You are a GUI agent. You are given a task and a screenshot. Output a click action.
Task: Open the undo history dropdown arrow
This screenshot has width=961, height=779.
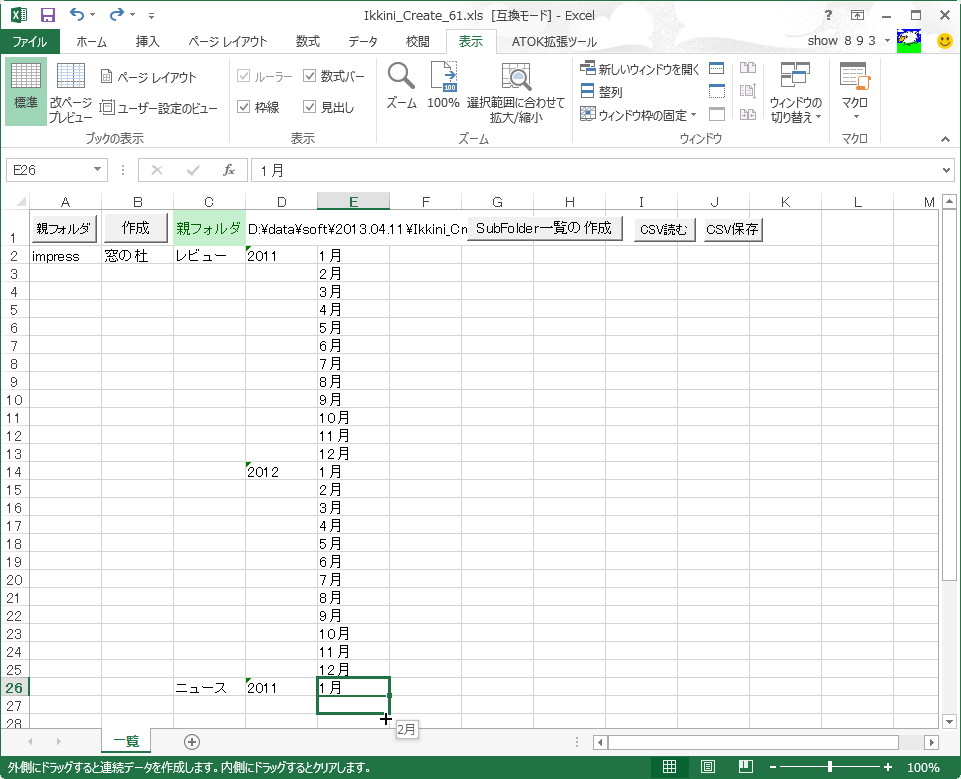[x=93, y=14]
